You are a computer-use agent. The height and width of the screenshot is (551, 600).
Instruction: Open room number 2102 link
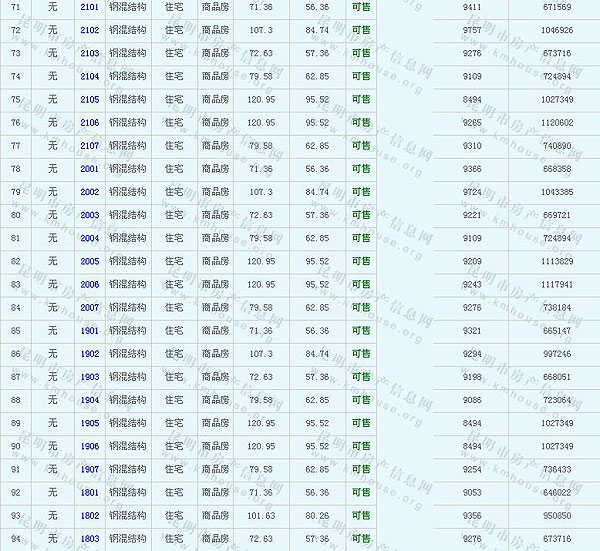pyautogui.click(x=89, y=30)
